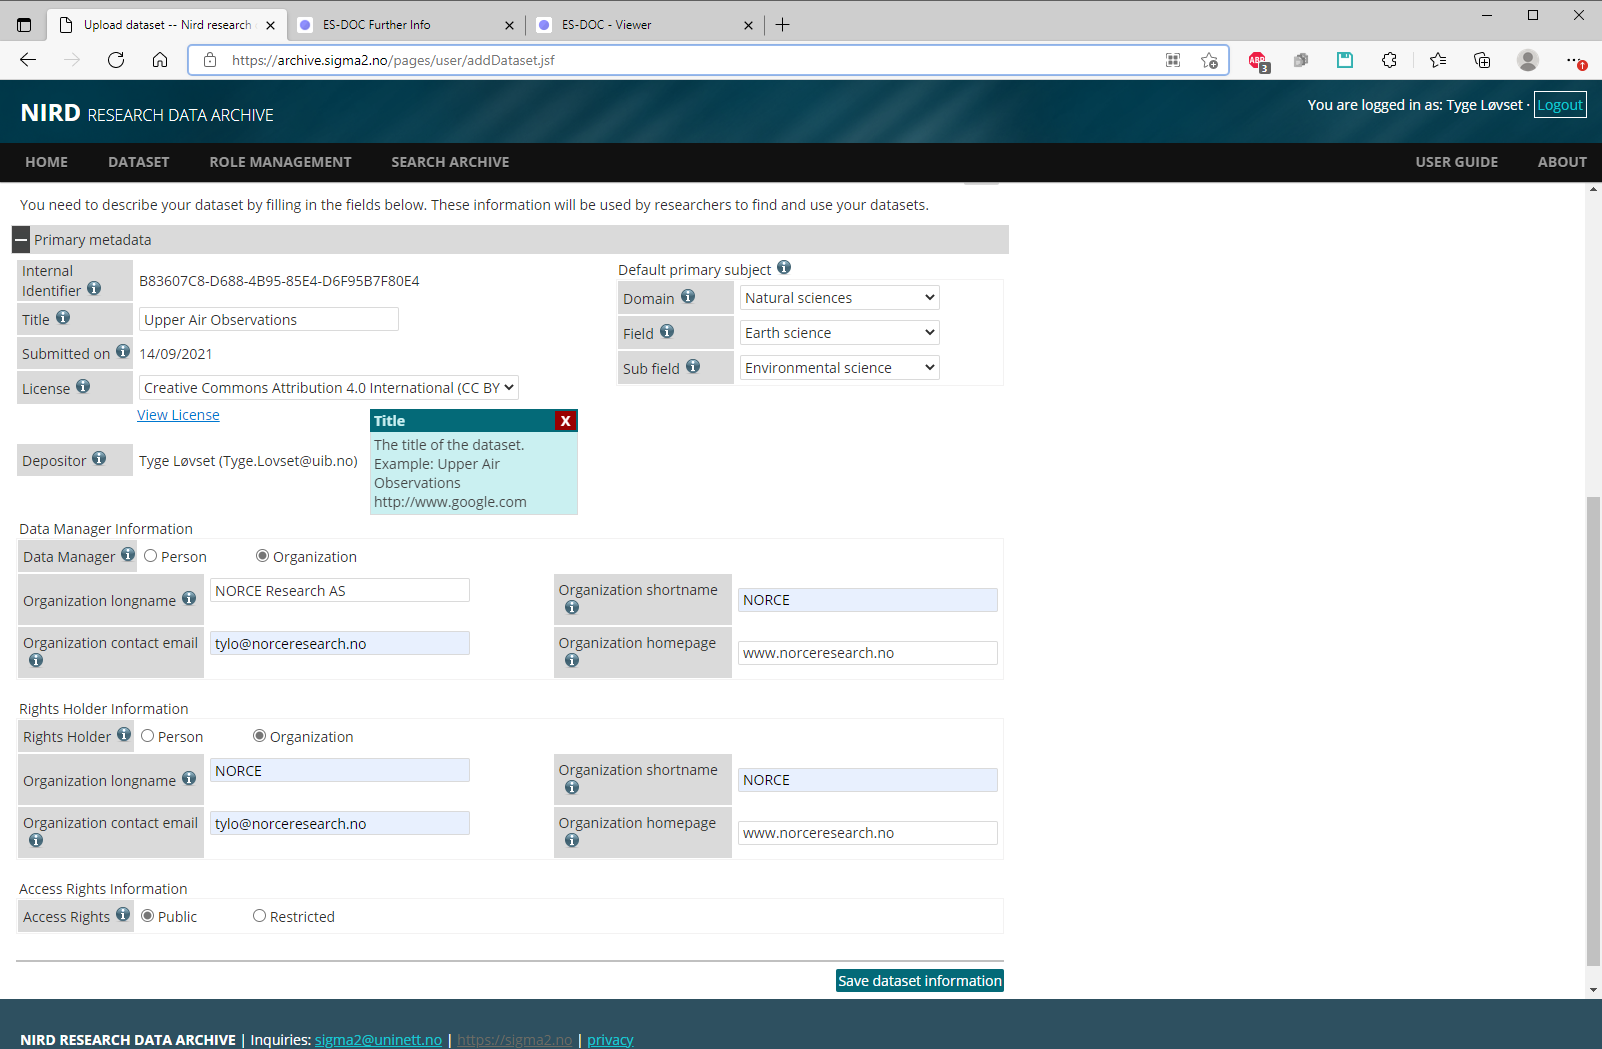The height and width of the screenshot is (1049, 1602).
Task: Click the info icon next to Title
Action: pos(63,318)
